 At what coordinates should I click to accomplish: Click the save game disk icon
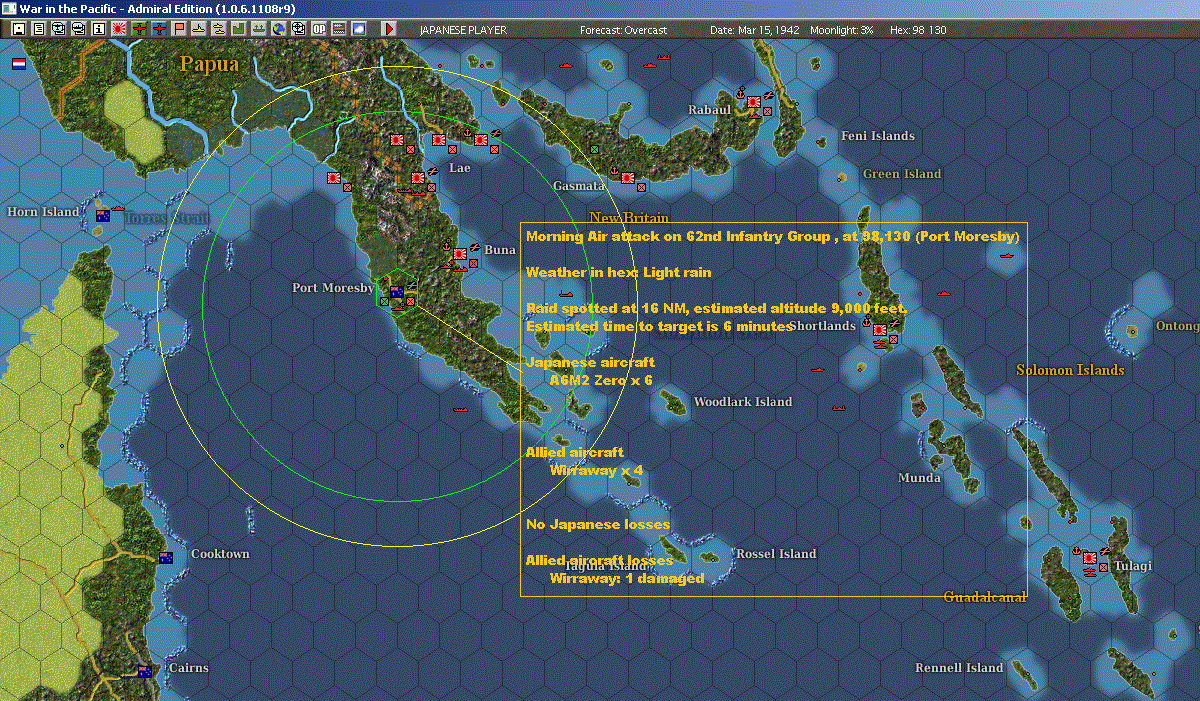19,29
